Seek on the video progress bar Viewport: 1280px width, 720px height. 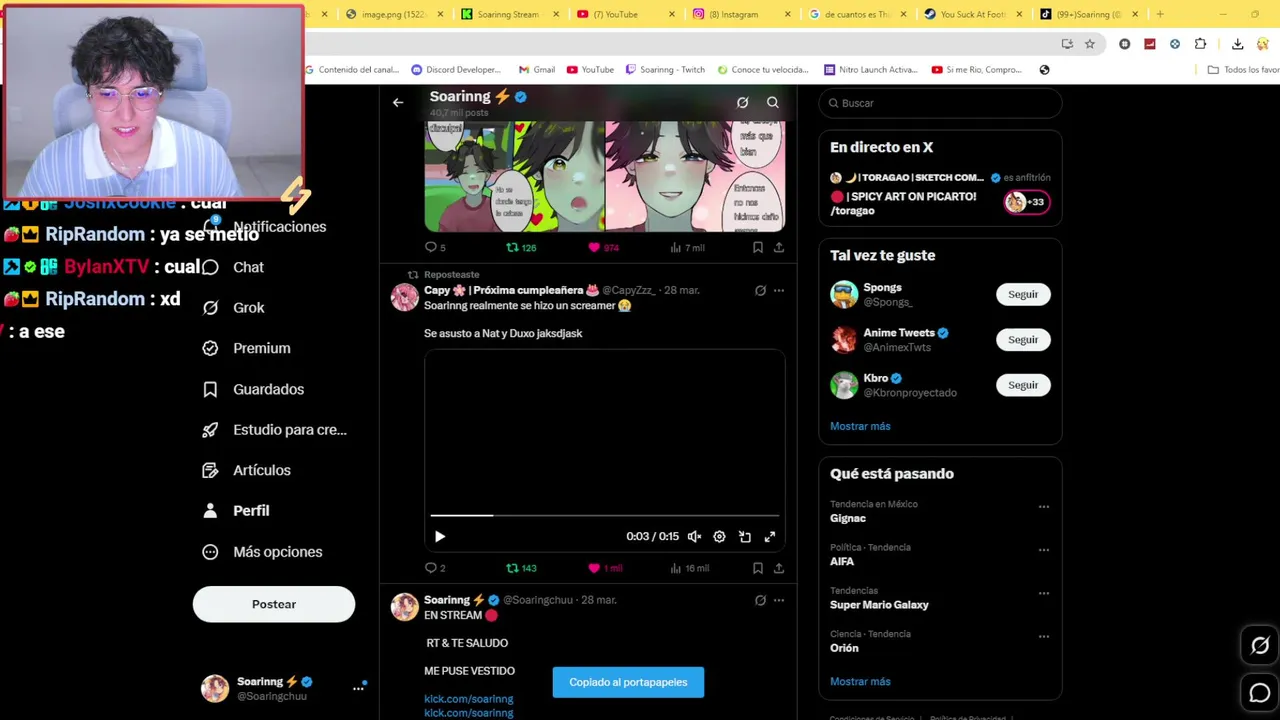(x=605, y=515)
